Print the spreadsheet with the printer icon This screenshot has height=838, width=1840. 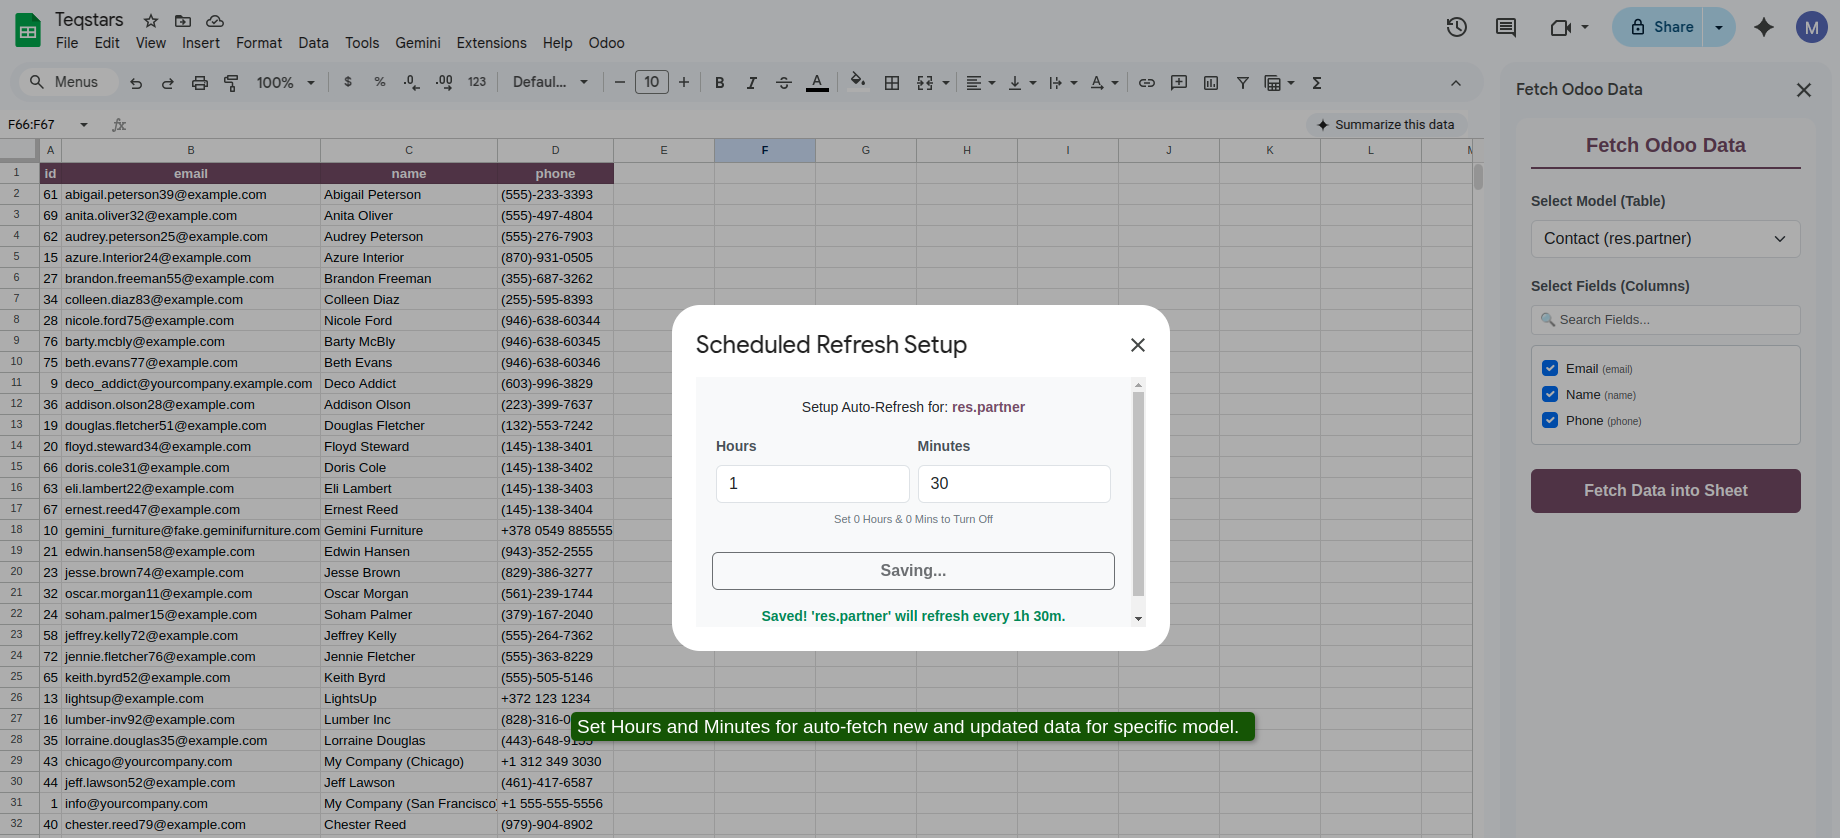point(200,83)
